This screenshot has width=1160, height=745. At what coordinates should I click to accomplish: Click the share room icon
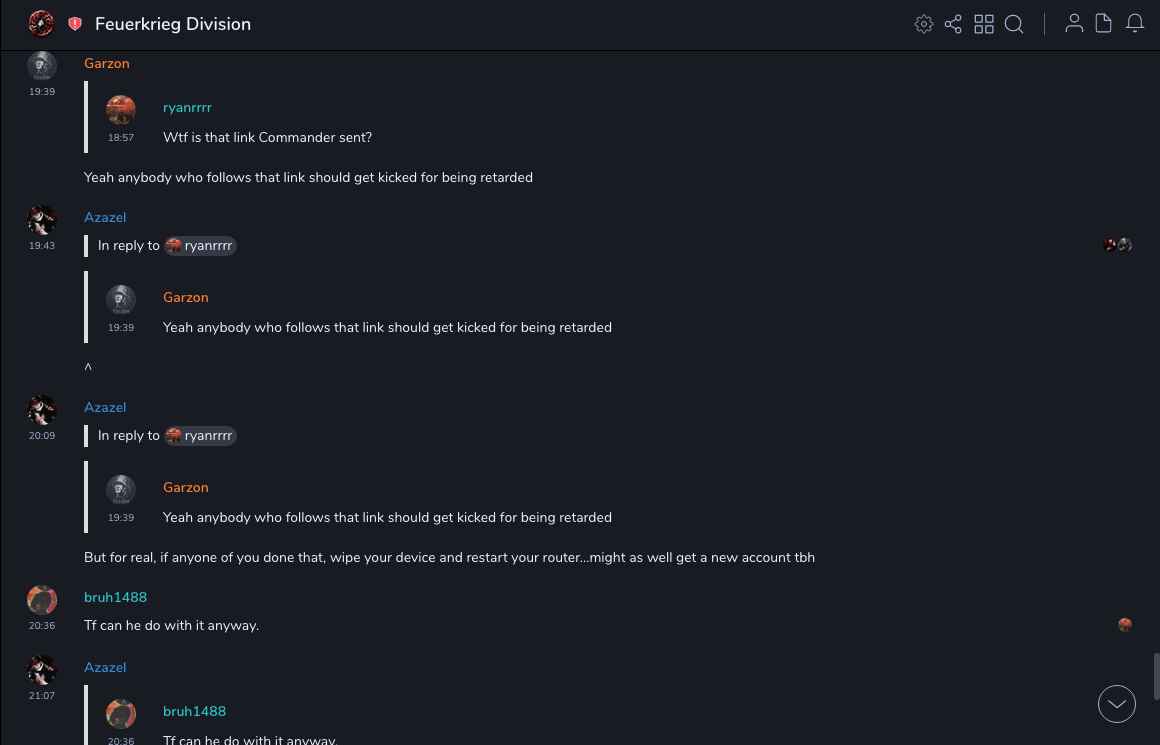953,24
